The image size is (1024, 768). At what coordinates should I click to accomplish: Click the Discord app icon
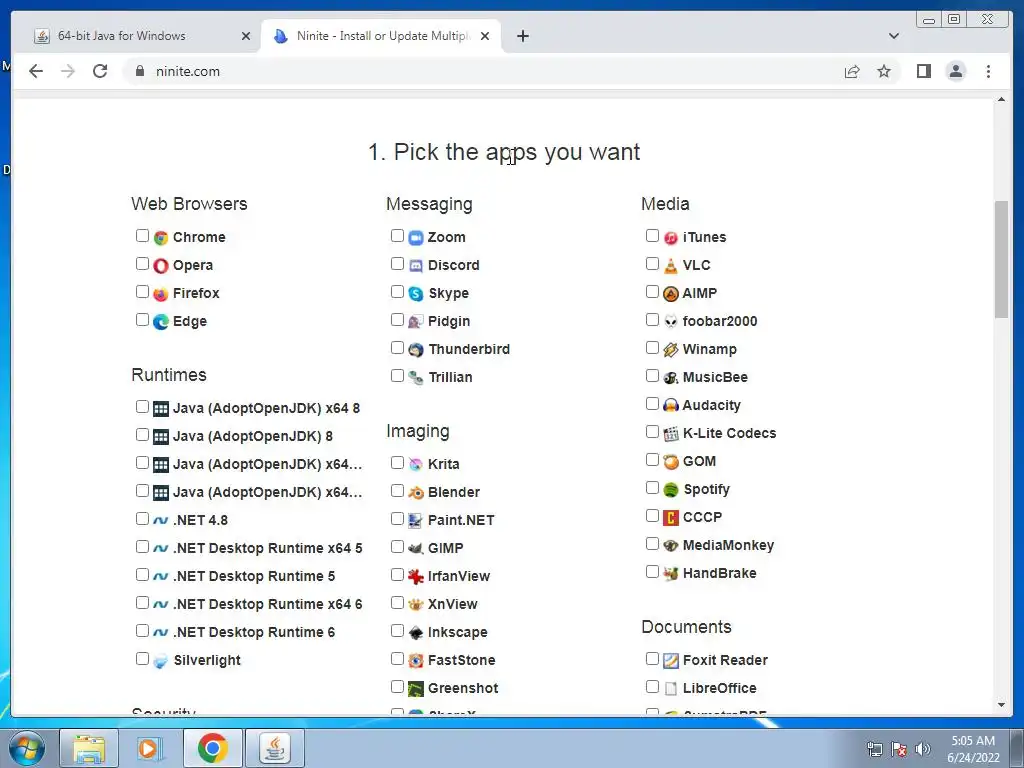(x=416, y=266)
